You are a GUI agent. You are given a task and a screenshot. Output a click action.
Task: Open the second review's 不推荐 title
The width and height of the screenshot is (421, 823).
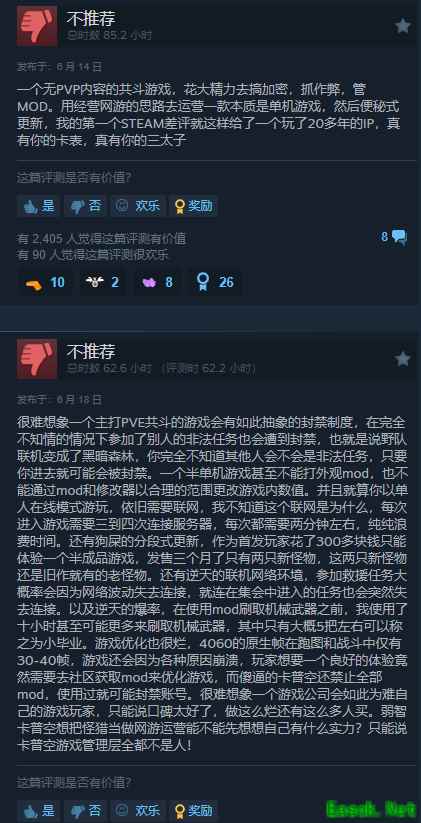click(x=90, y=351)
